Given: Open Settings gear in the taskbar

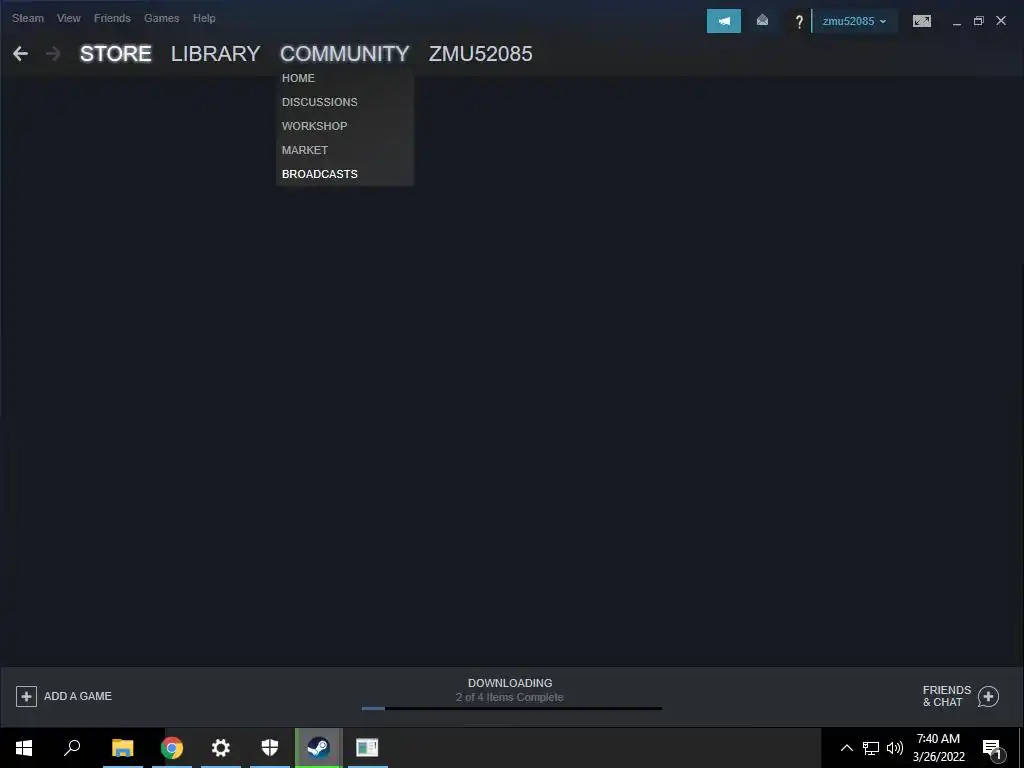Looking at the screenshot, I should tap(221, 748).
